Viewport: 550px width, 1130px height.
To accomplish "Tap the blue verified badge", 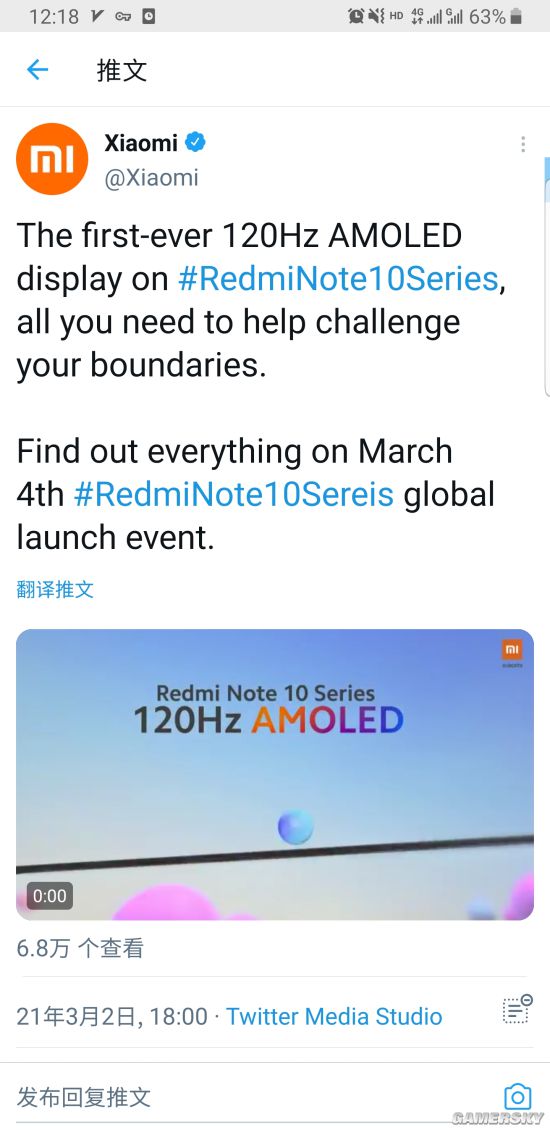I will [195, 142].
